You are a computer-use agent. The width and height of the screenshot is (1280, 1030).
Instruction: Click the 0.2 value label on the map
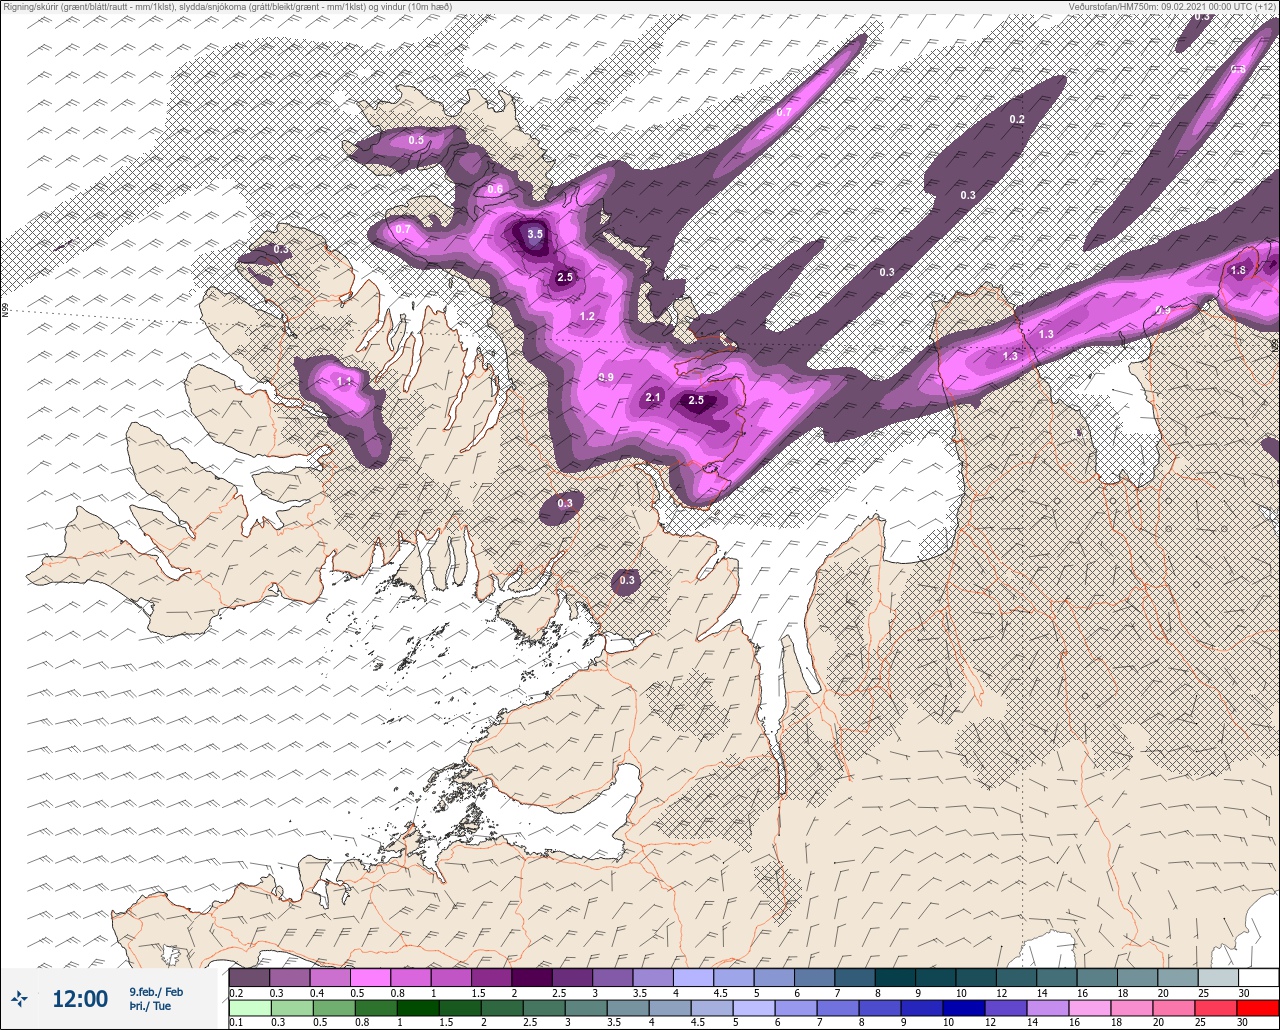(1017, 120)
